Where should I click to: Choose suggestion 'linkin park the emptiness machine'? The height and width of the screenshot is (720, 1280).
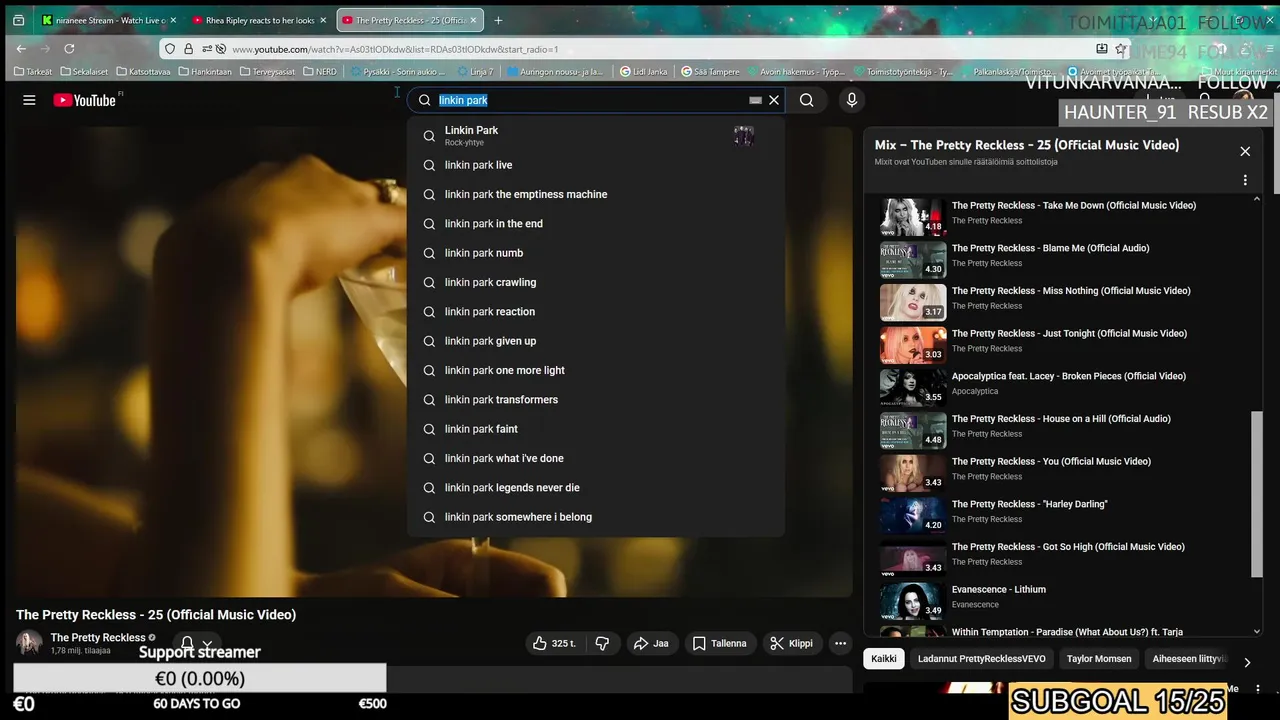click(x=596, y=194)
